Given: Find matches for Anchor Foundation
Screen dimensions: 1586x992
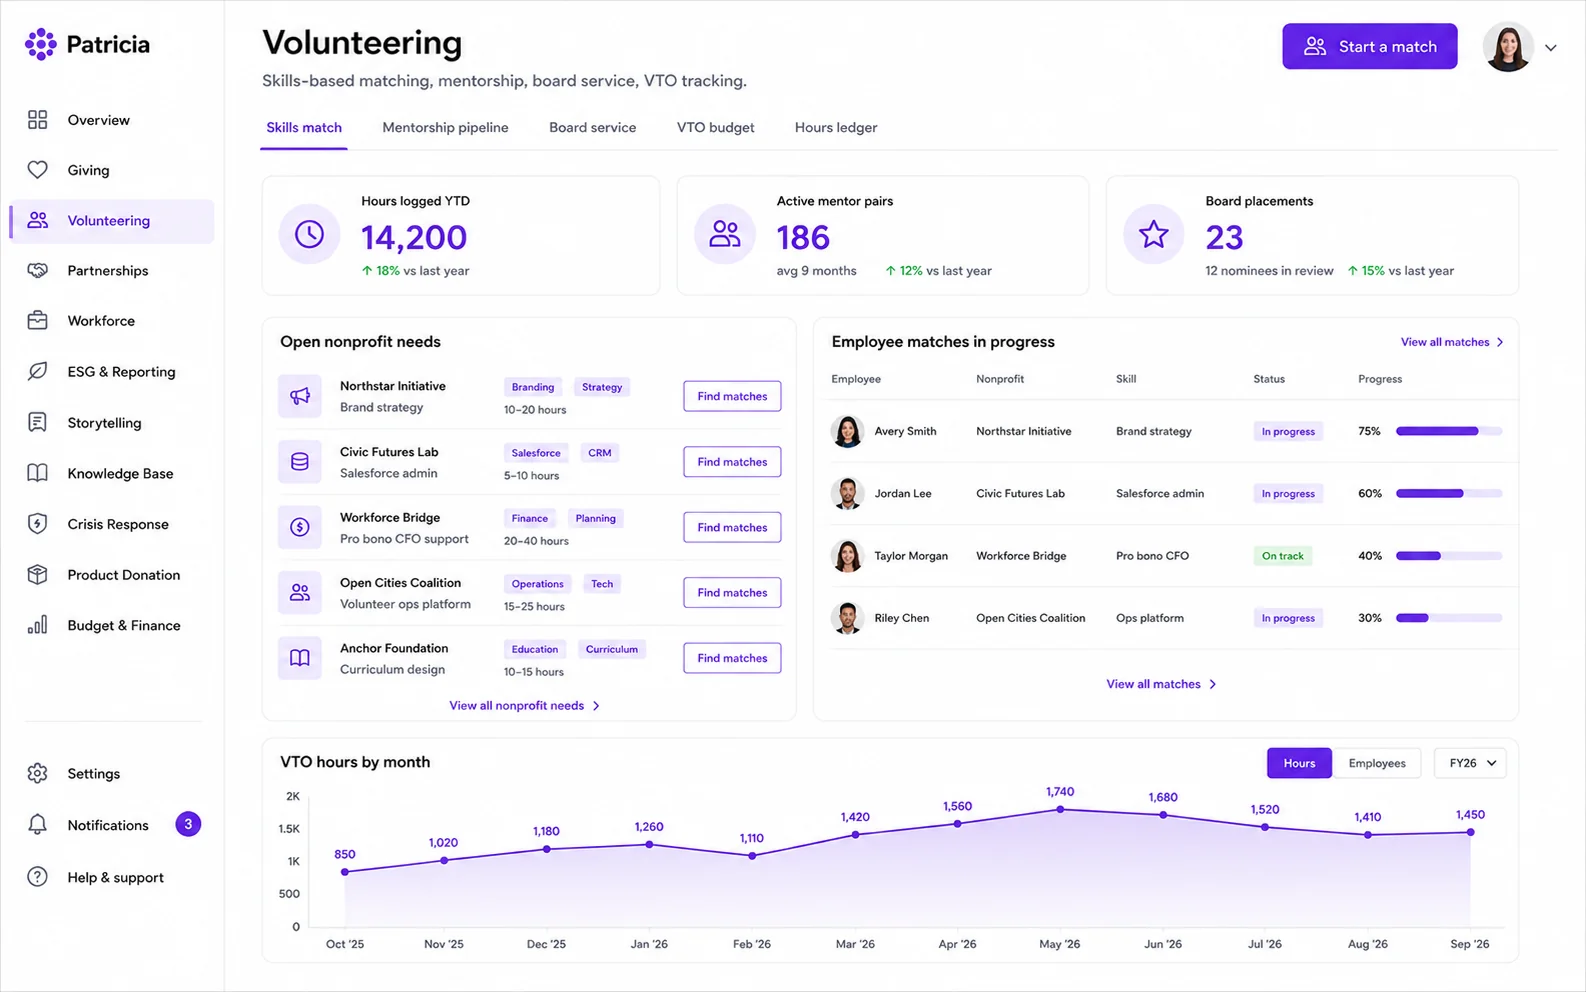Looking at the screenshot, I should click(732, 658).
